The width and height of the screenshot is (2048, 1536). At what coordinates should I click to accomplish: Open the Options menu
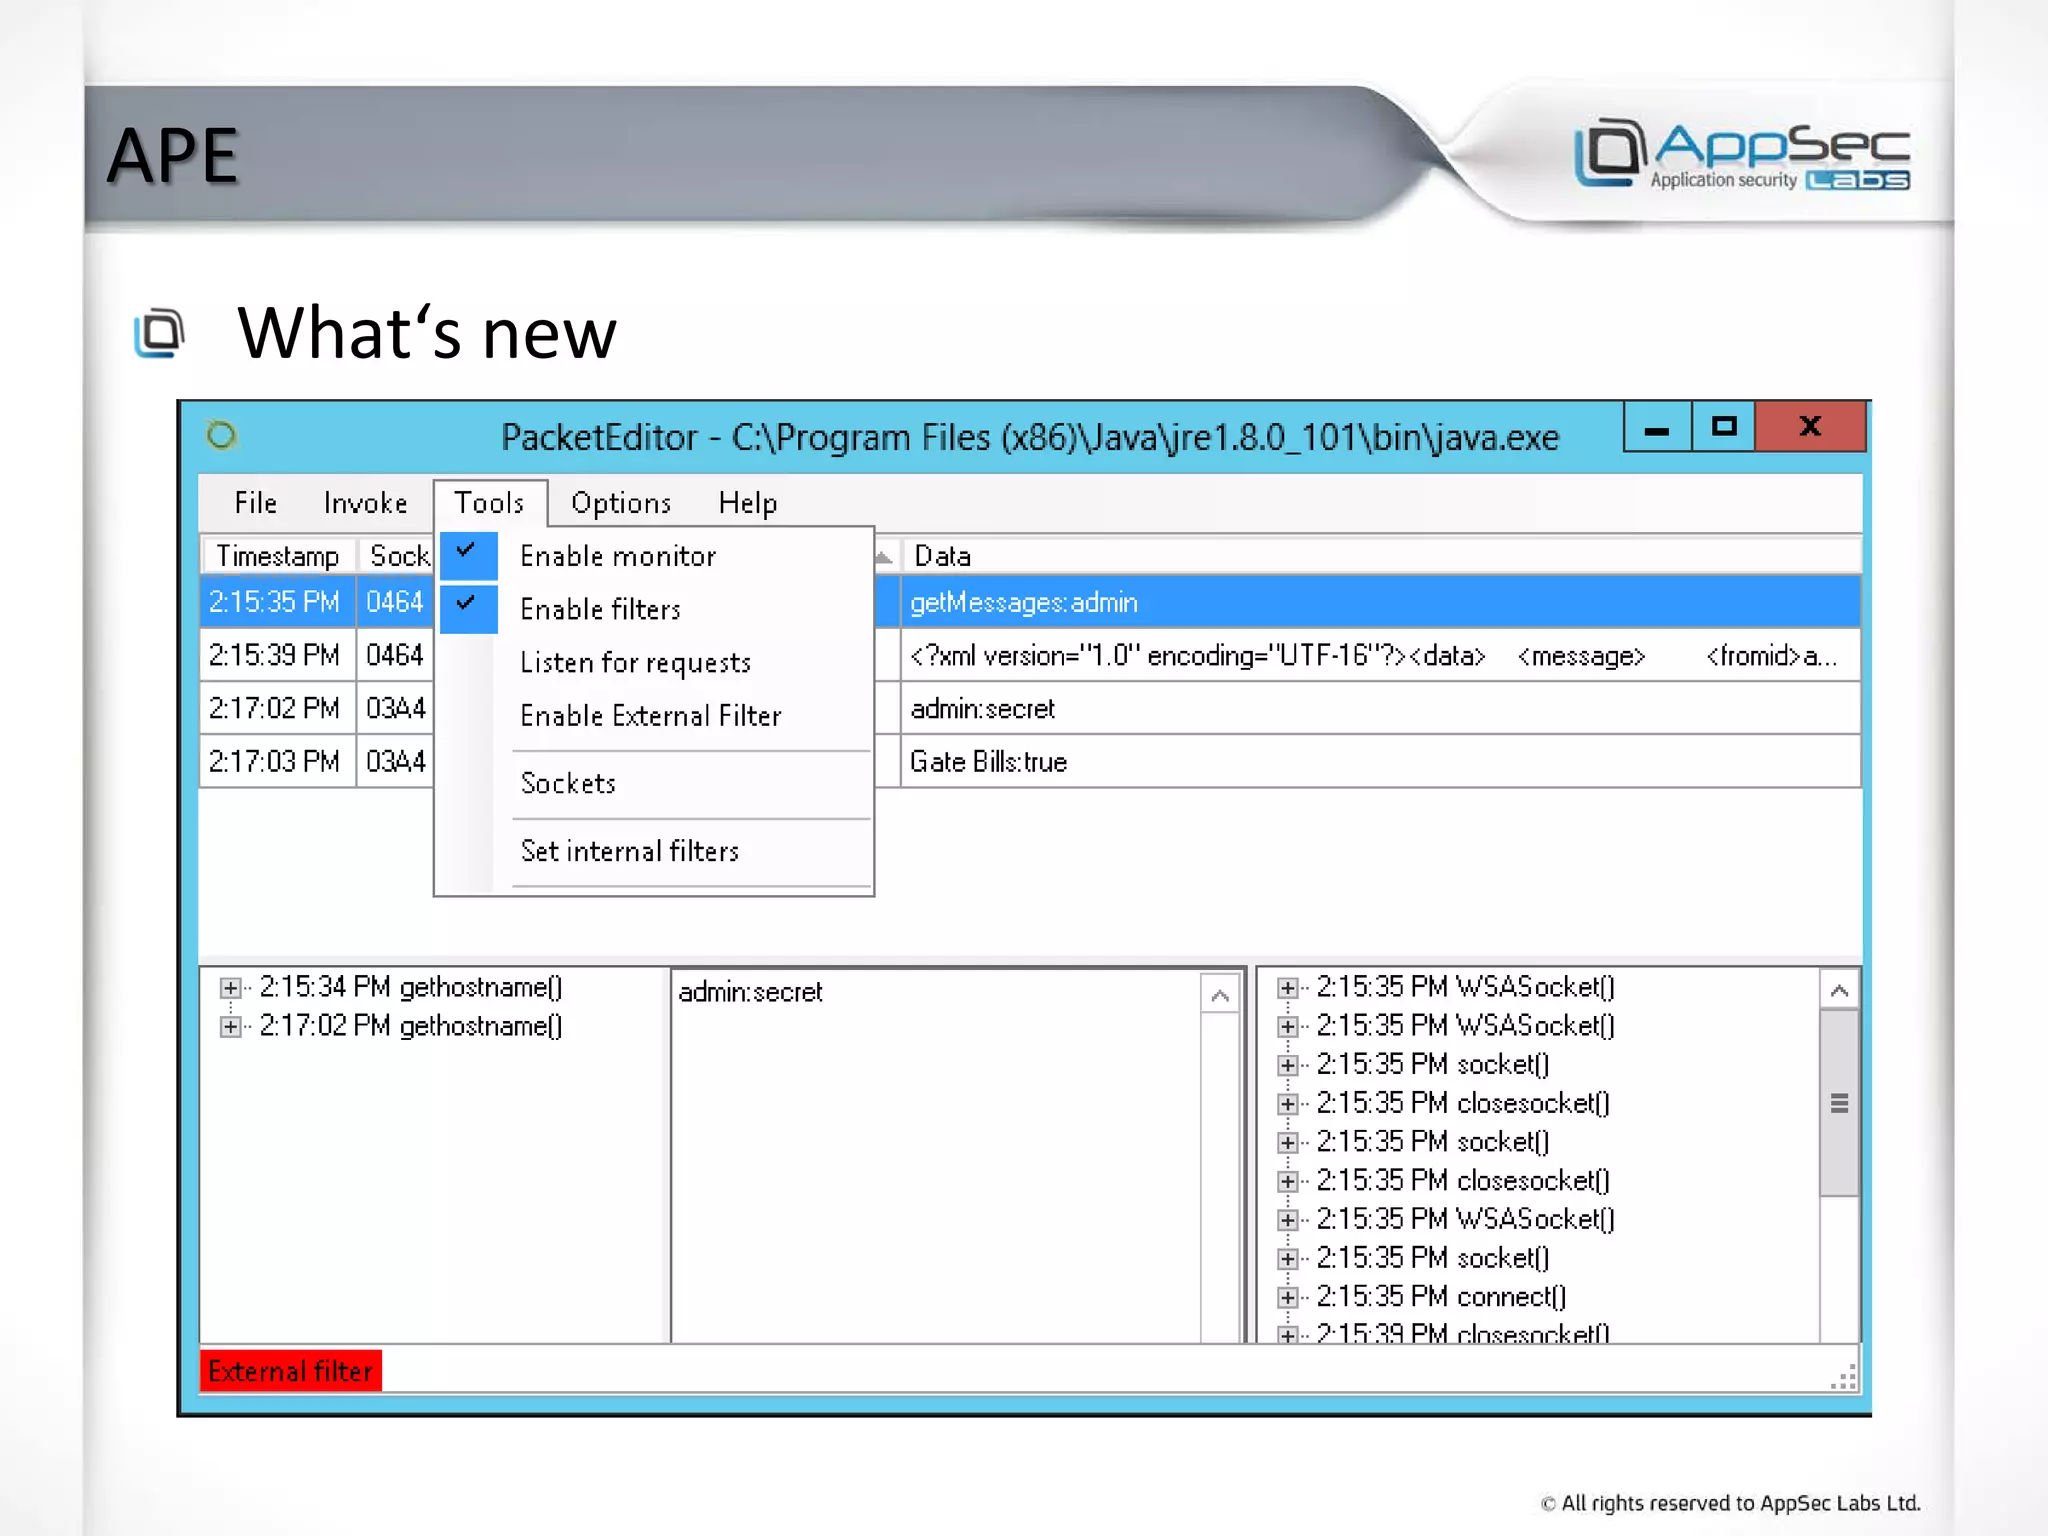click(620, 503)
